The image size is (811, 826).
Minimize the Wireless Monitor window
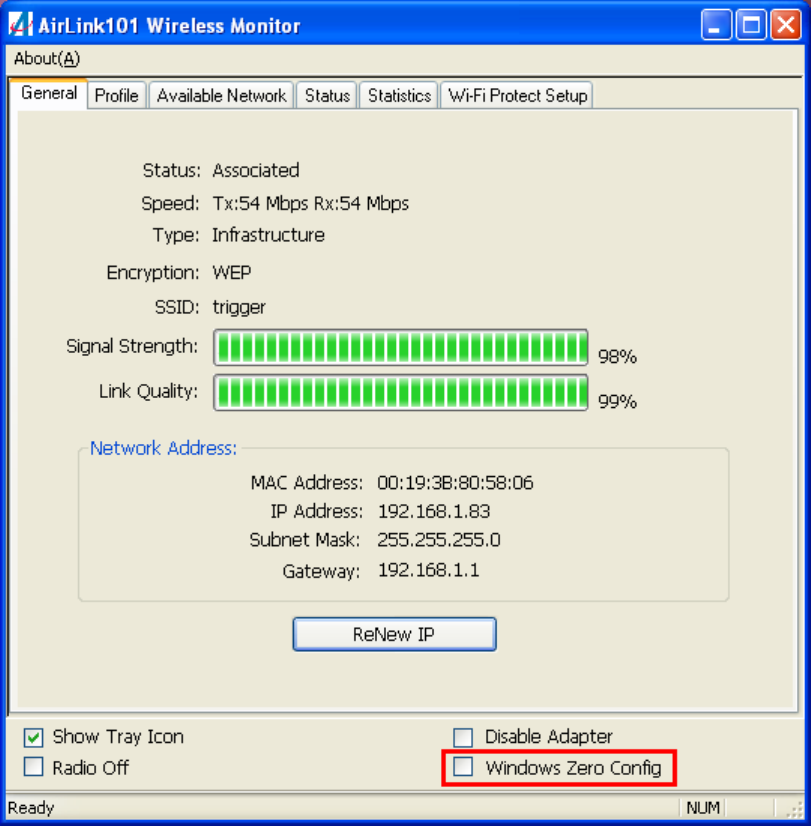click(716, 25)
